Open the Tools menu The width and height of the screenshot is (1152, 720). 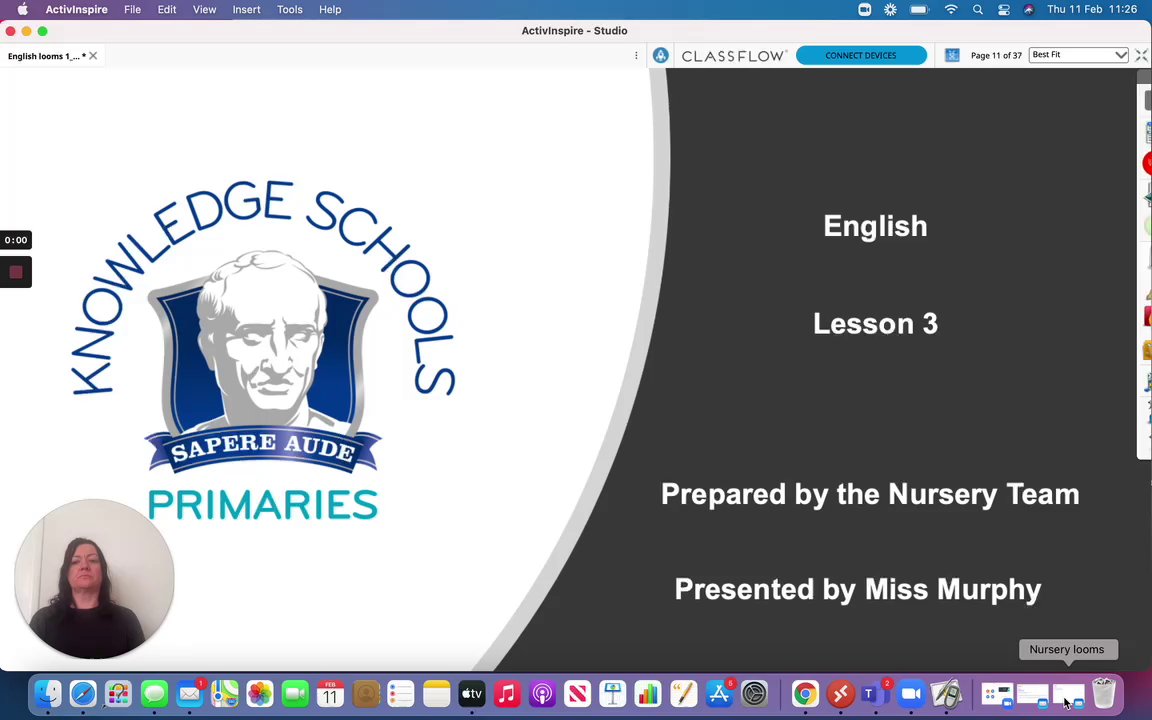289,10
